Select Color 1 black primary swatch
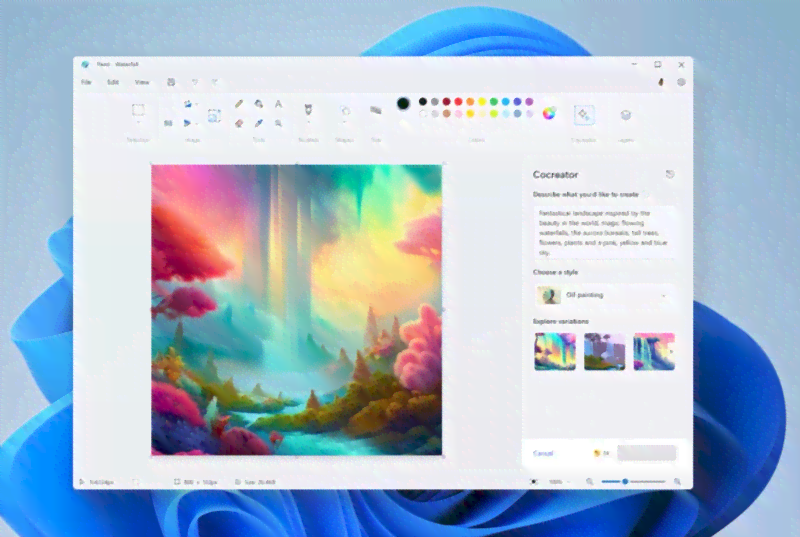 pyautogui.click(x=403, y=104)
